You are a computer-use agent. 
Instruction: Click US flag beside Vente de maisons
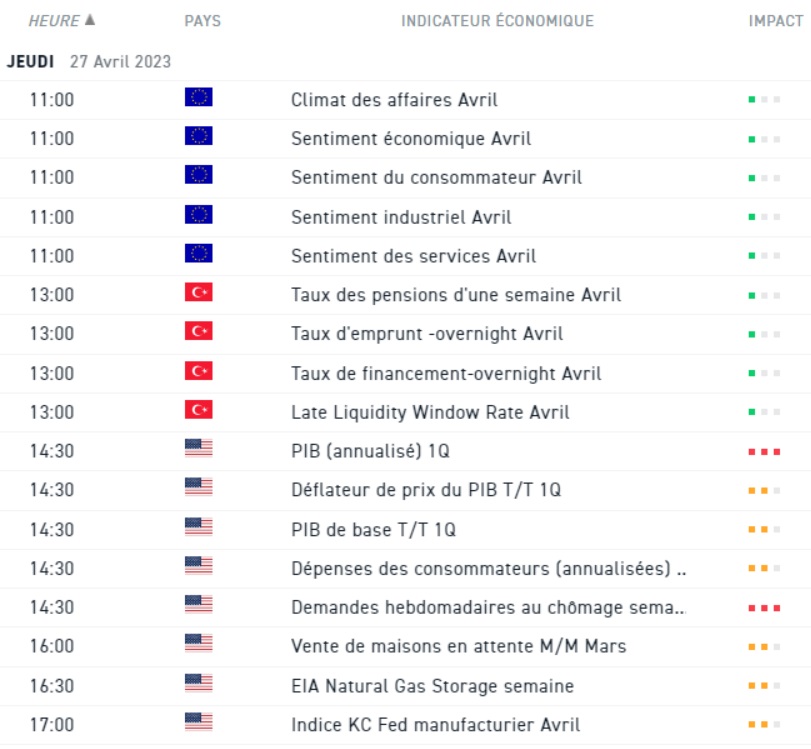tap(199, 645)
